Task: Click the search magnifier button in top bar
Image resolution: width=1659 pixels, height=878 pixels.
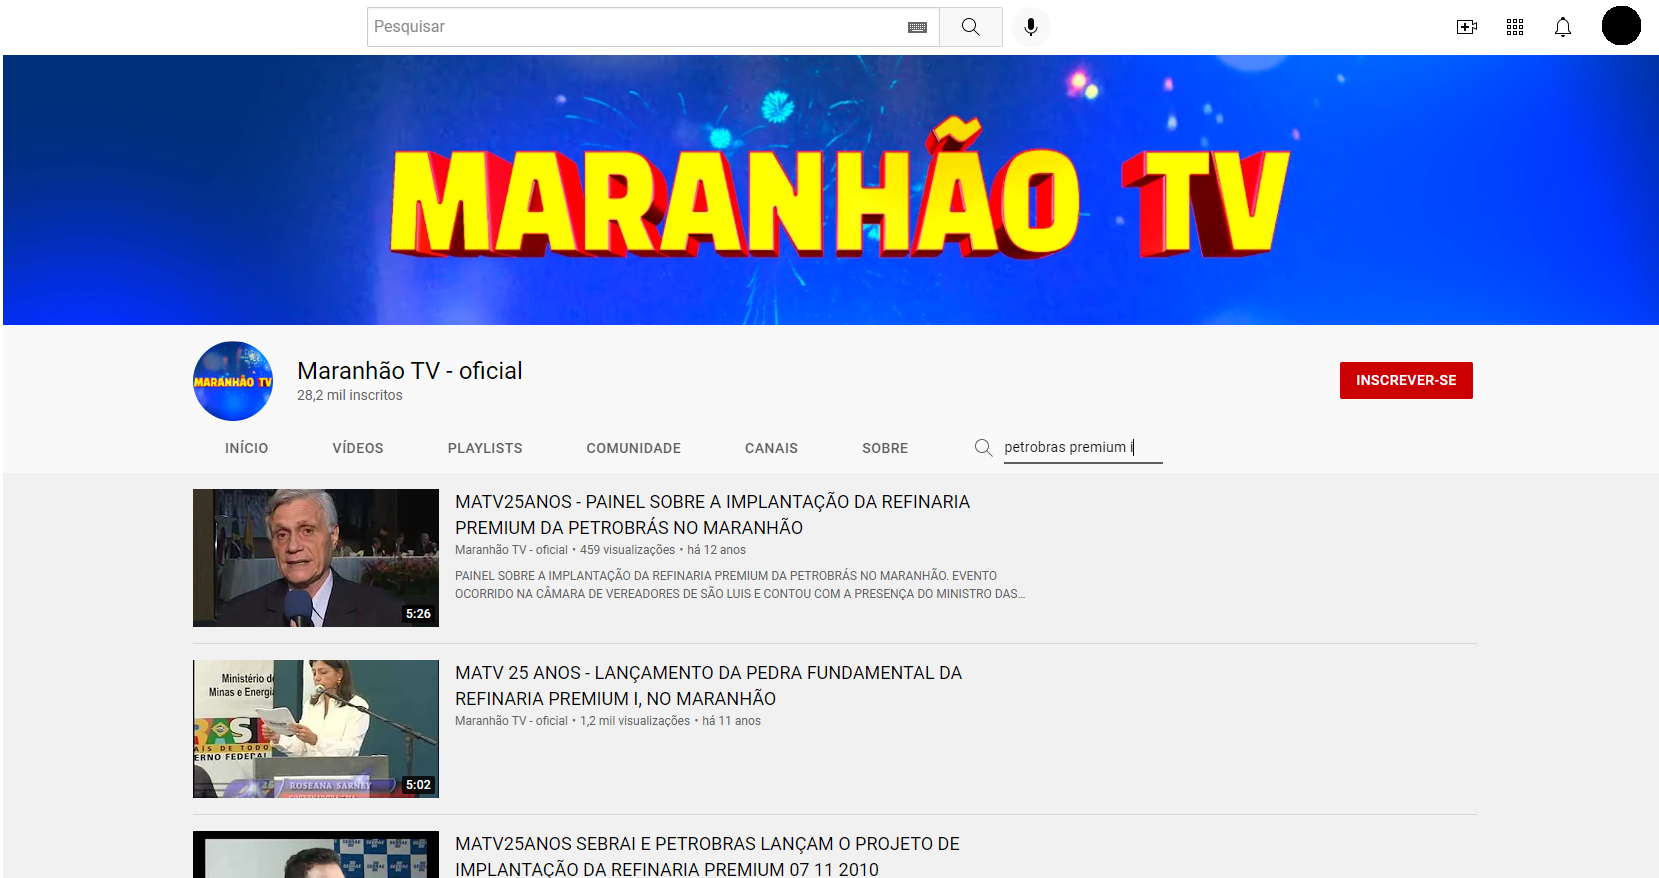Action: coord(970,27)
